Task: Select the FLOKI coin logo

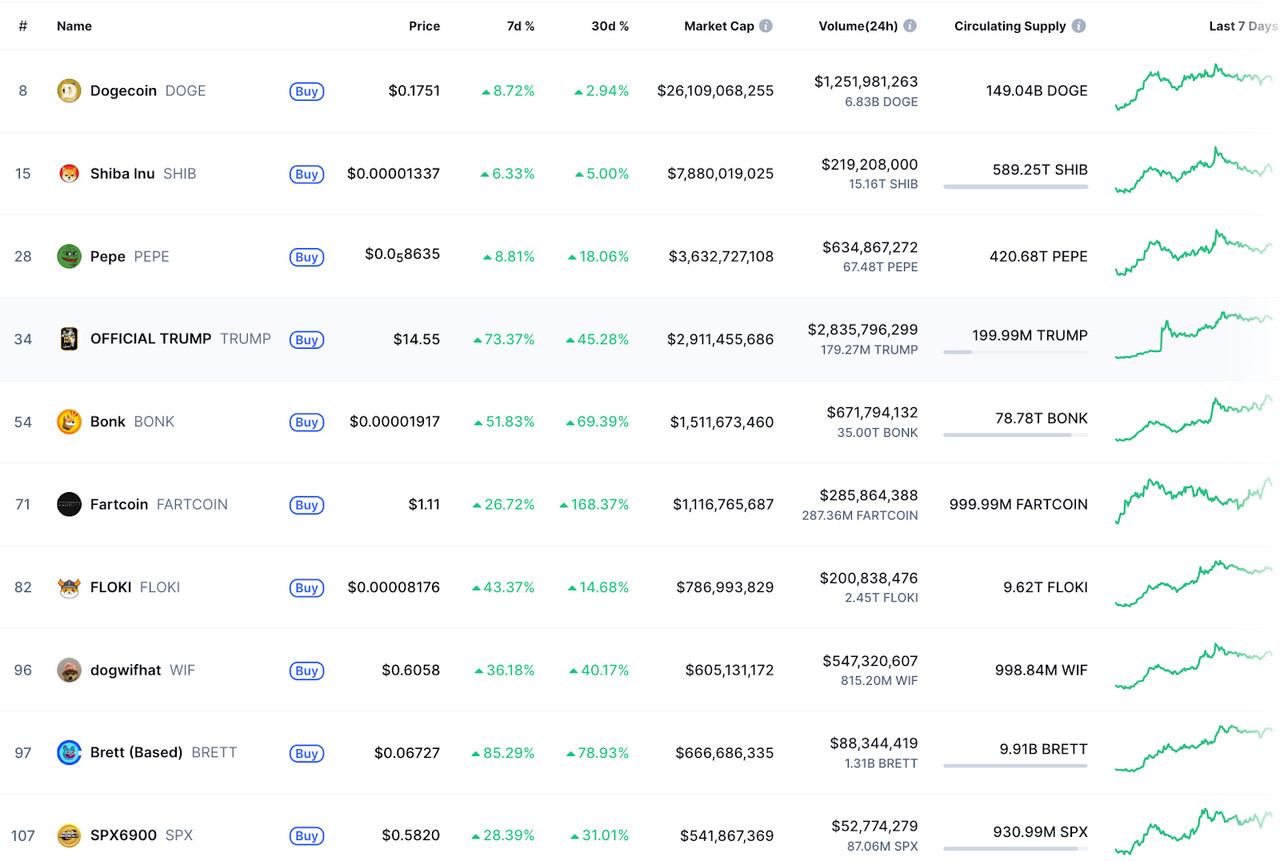Action: pyautogui.click(x=69, y=587)
